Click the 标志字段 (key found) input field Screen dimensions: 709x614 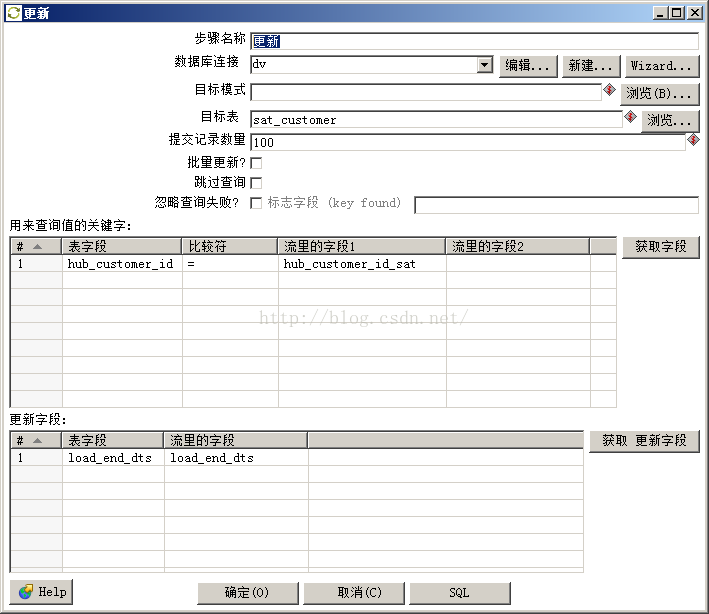tap(557, 205)
